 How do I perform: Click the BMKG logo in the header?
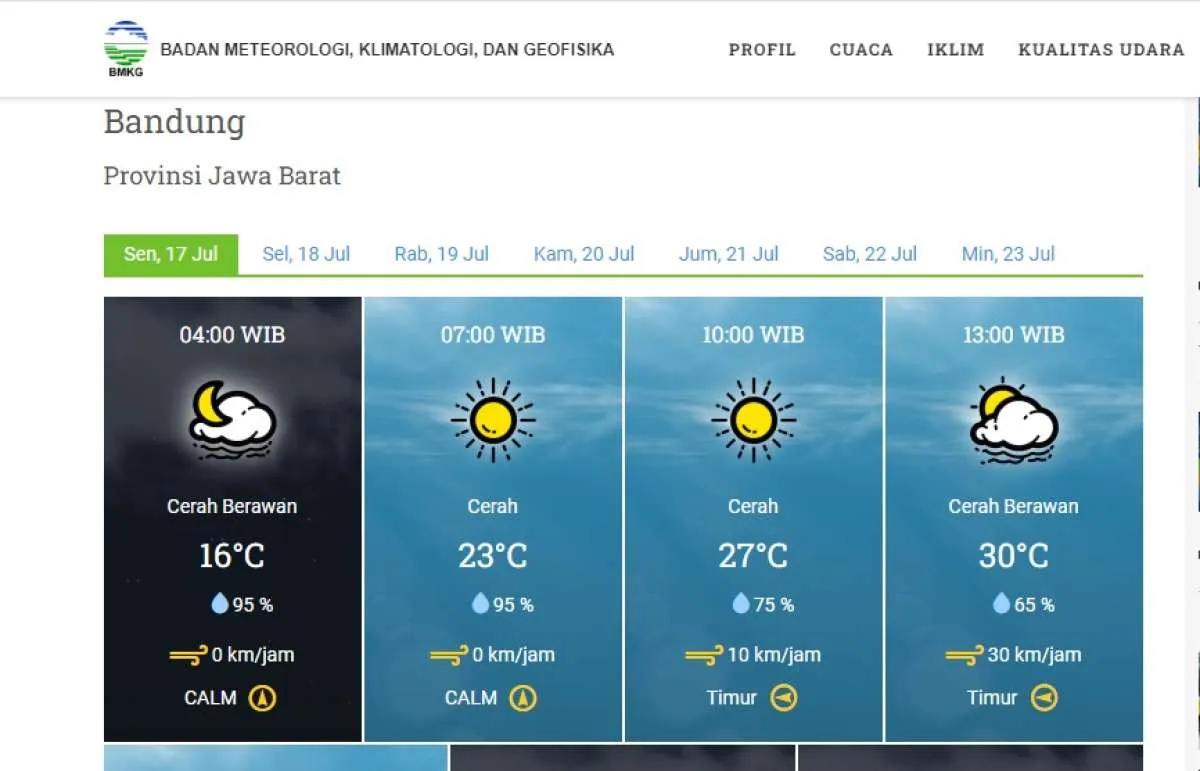[125, 48]
